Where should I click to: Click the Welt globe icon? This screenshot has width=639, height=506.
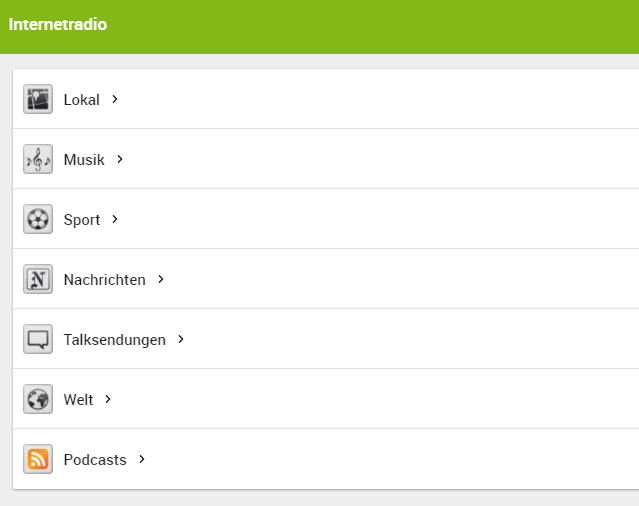pos(38,399)
